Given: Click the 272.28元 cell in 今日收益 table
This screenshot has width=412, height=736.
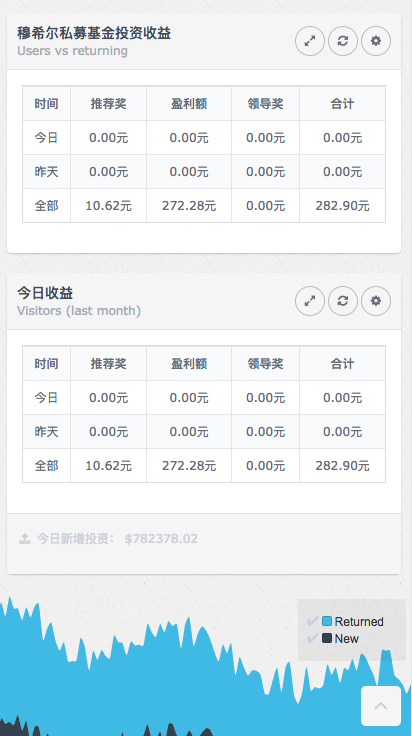Looking at the screenshot, I should pyautogui.click(x=189, y=466).
